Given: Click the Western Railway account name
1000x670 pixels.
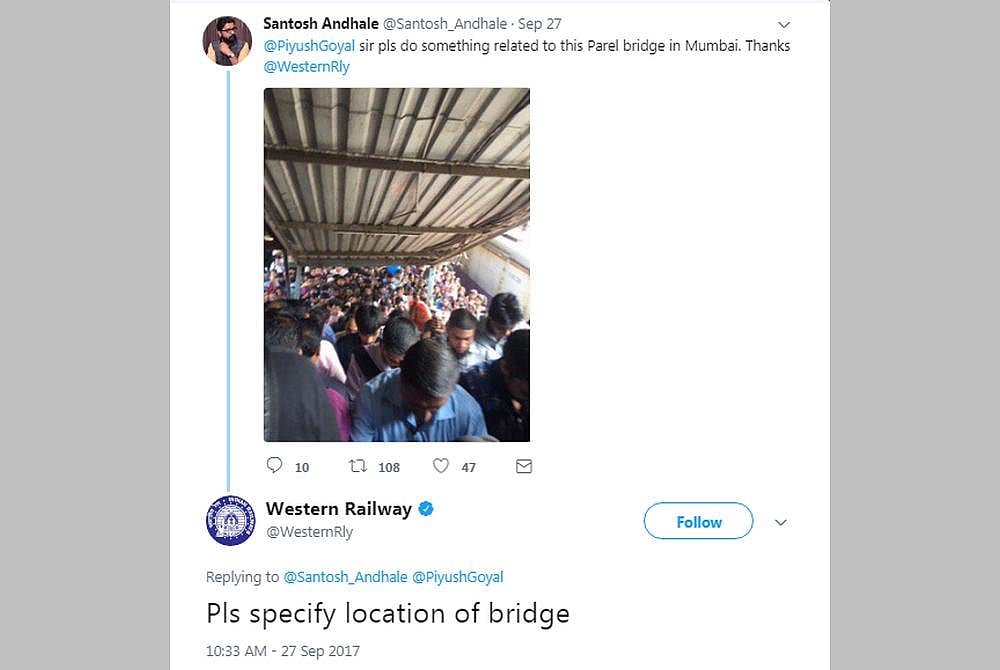Looking at the screenshot, I should coord(340,509).
